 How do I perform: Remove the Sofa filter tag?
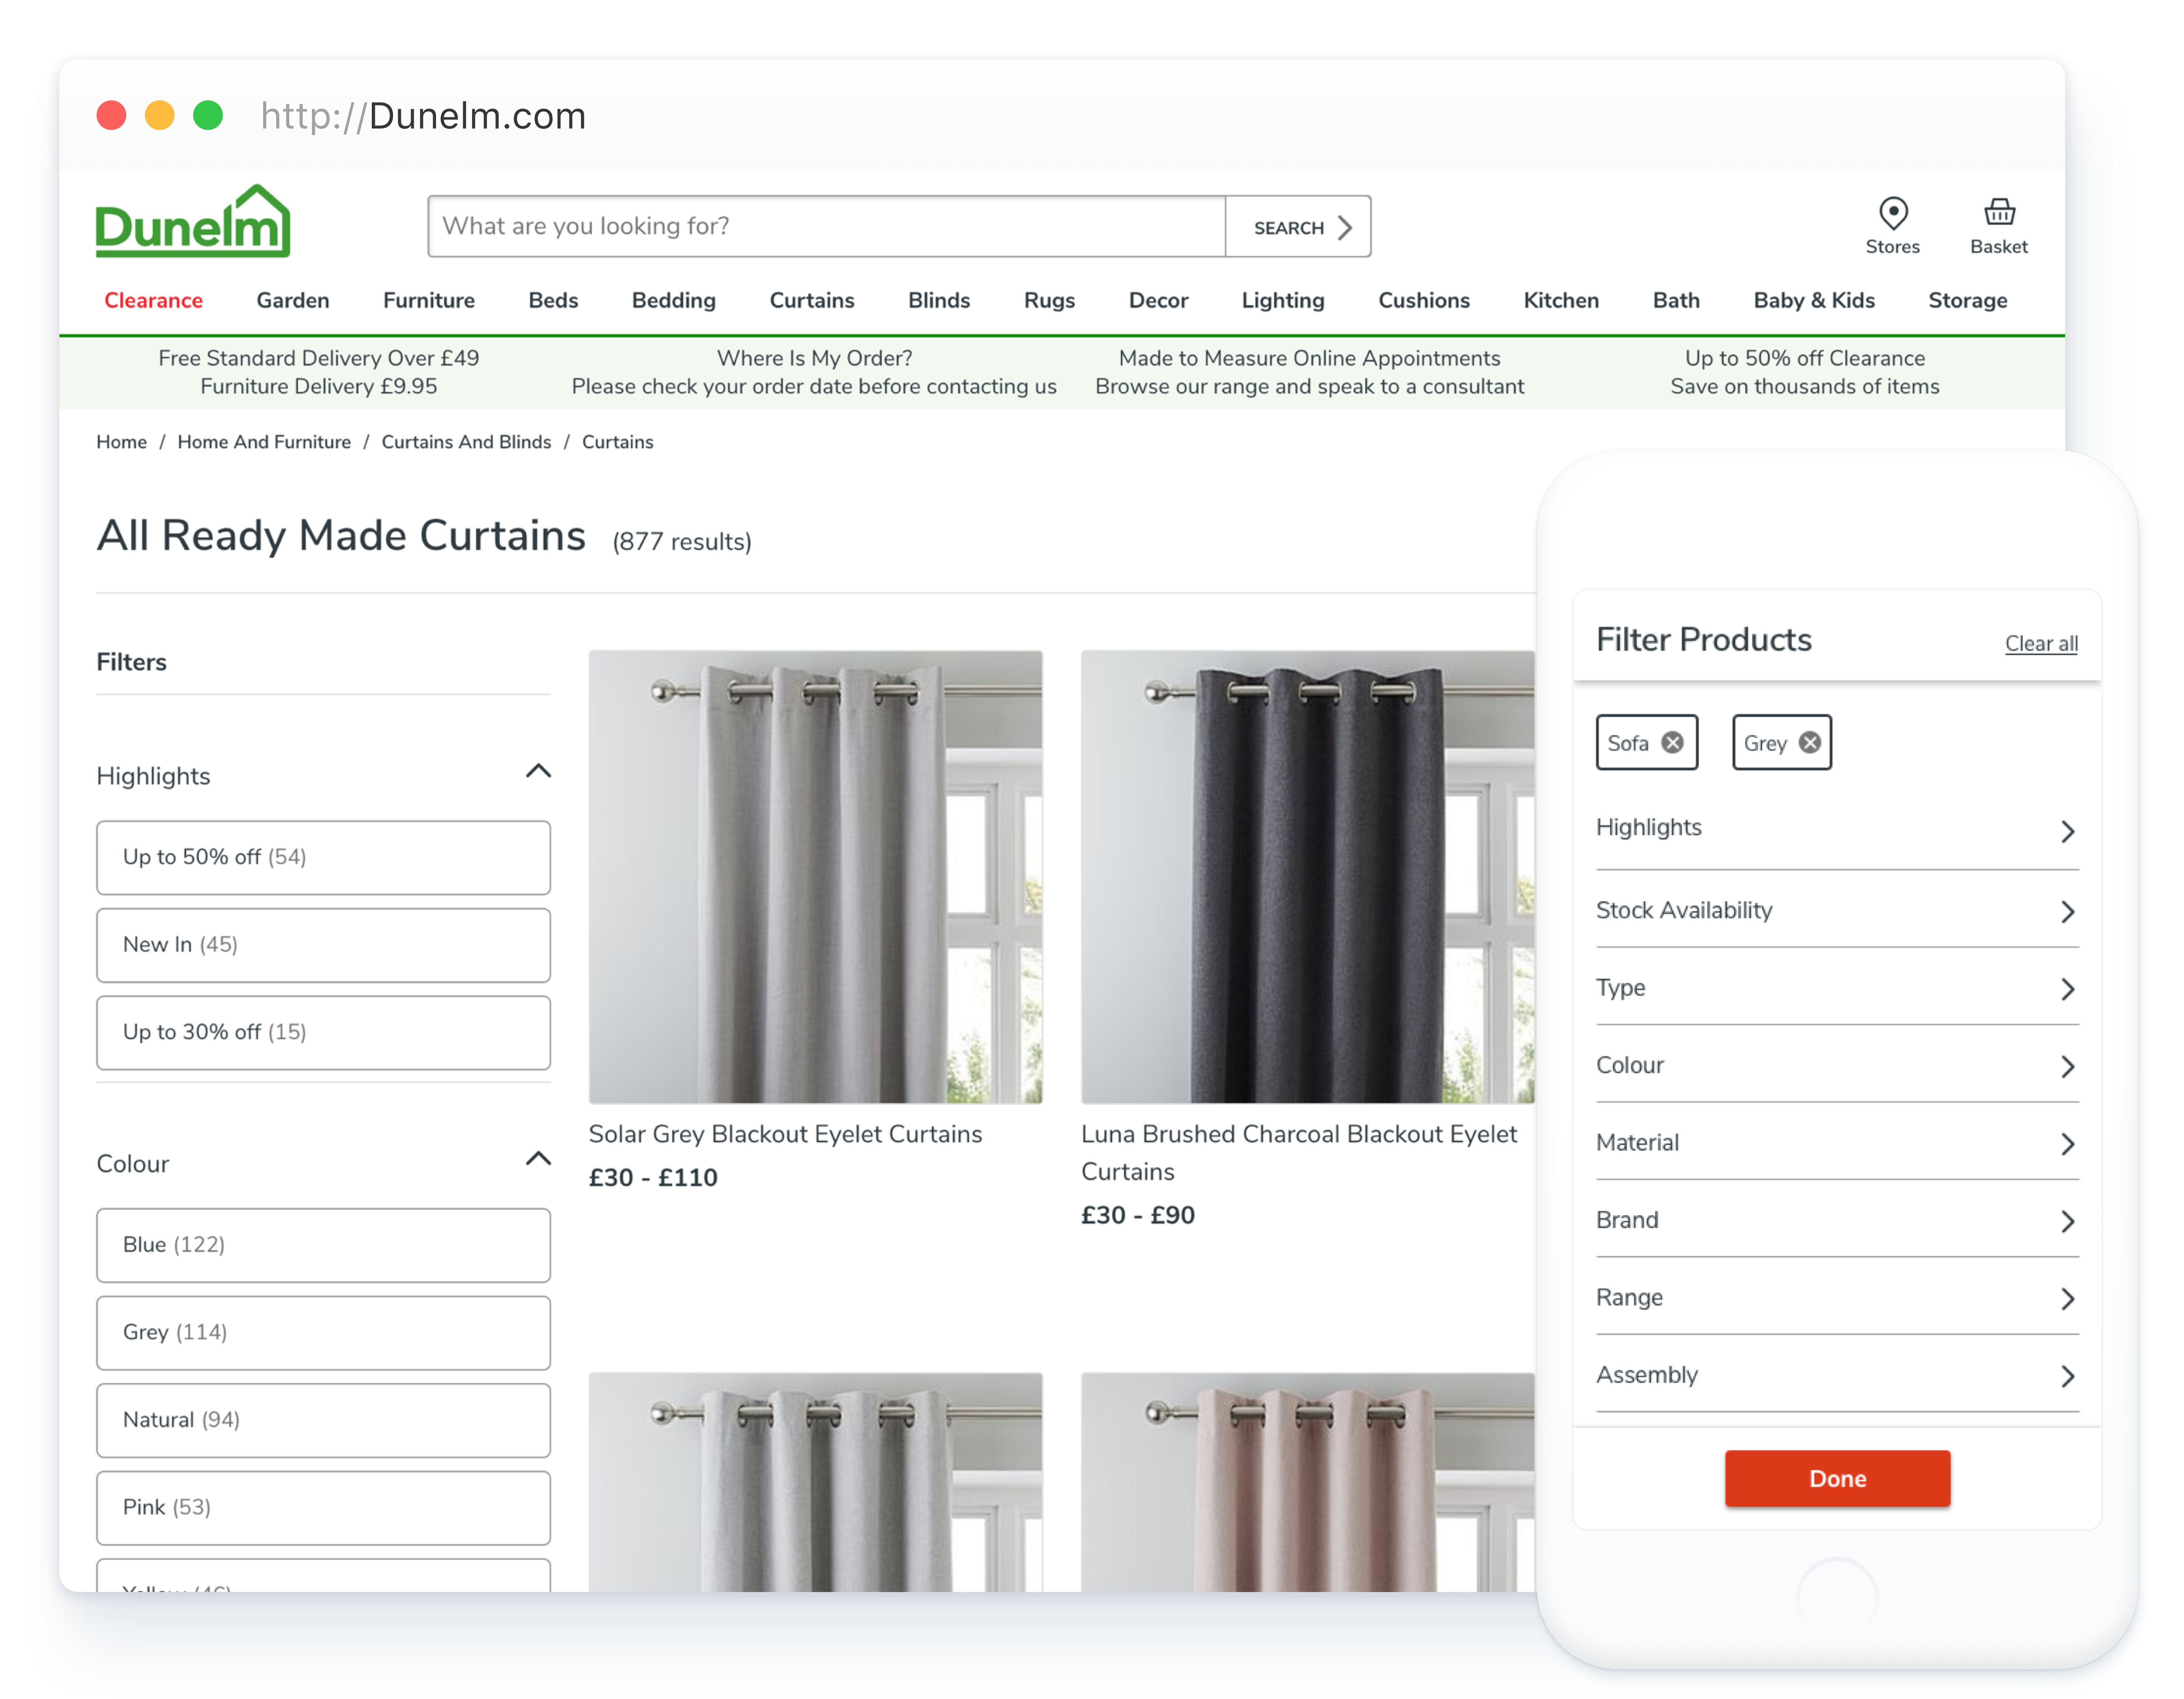click(1673, 743)
